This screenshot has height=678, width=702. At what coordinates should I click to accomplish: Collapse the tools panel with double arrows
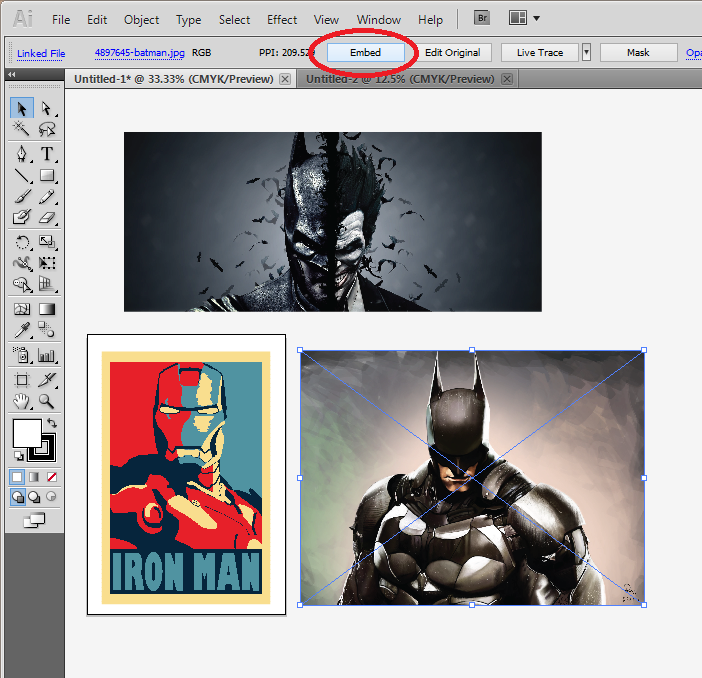click(12, 74)
